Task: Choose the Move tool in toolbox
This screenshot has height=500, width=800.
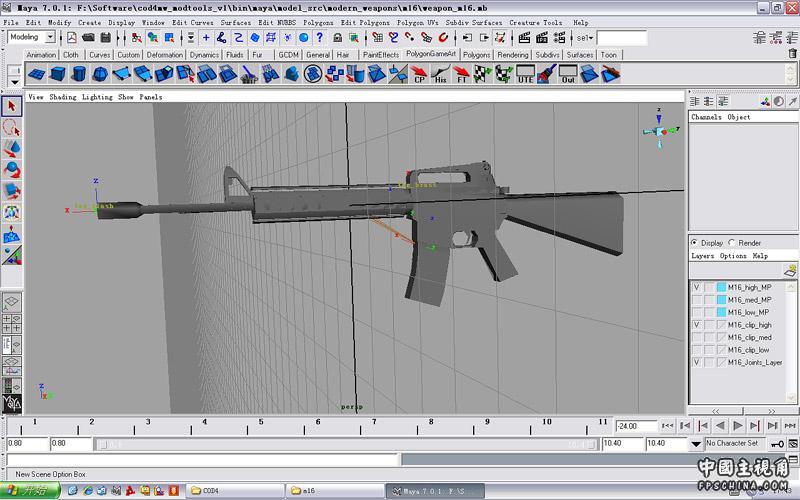Action: point(12,148)
